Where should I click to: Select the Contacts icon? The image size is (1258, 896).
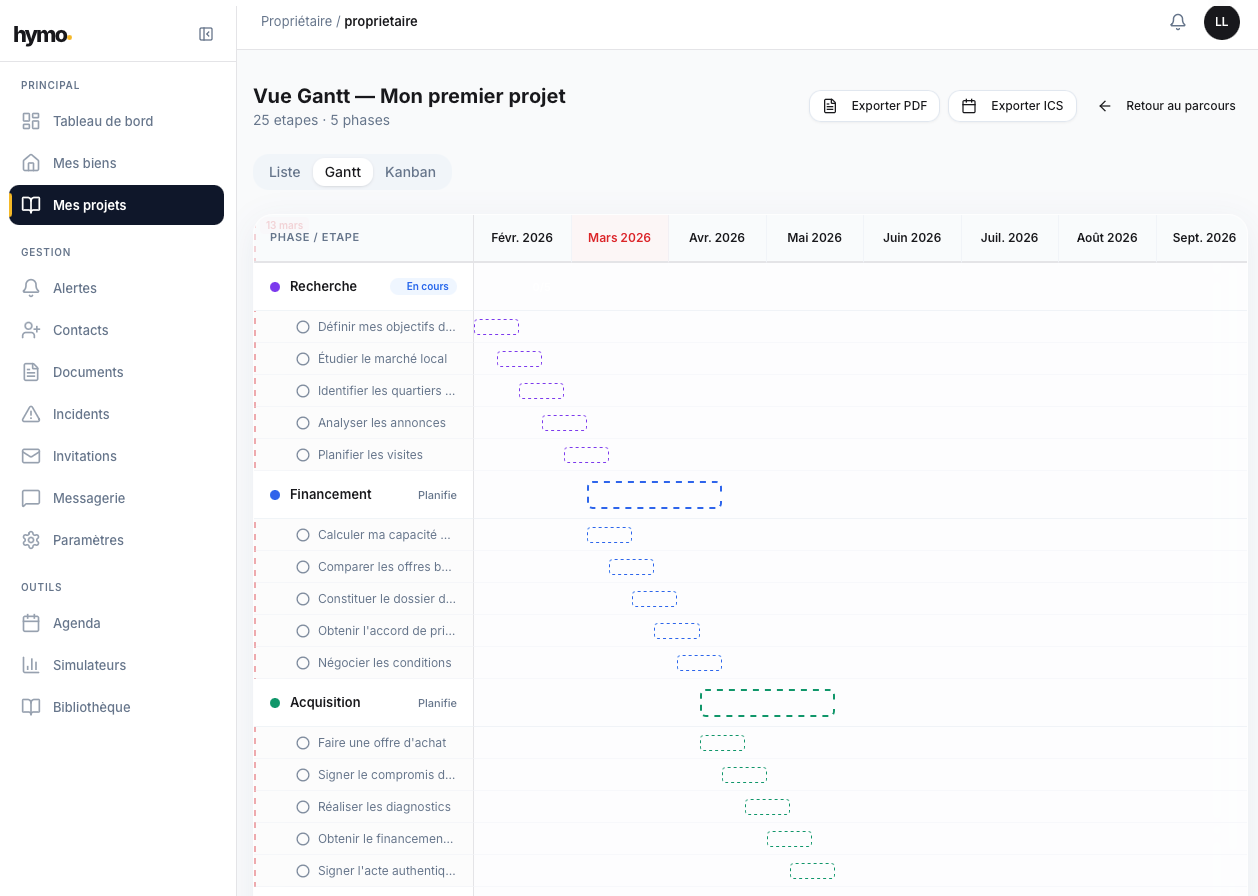(x=30, y=330)
